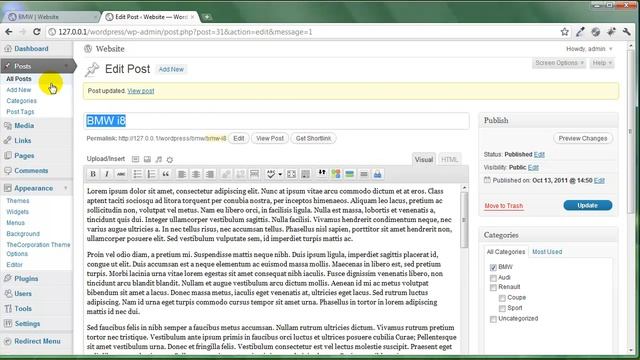The image size is (640, 360).
Task: Align text left
Action: [x=182, y=174]
